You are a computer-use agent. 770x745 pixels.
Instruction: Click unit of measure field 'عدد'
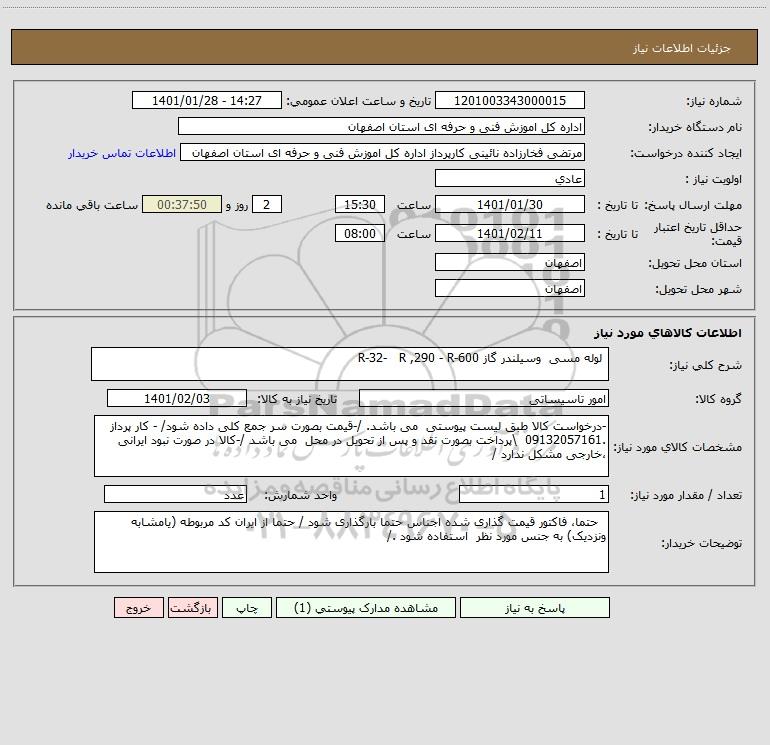click(175, 494)
